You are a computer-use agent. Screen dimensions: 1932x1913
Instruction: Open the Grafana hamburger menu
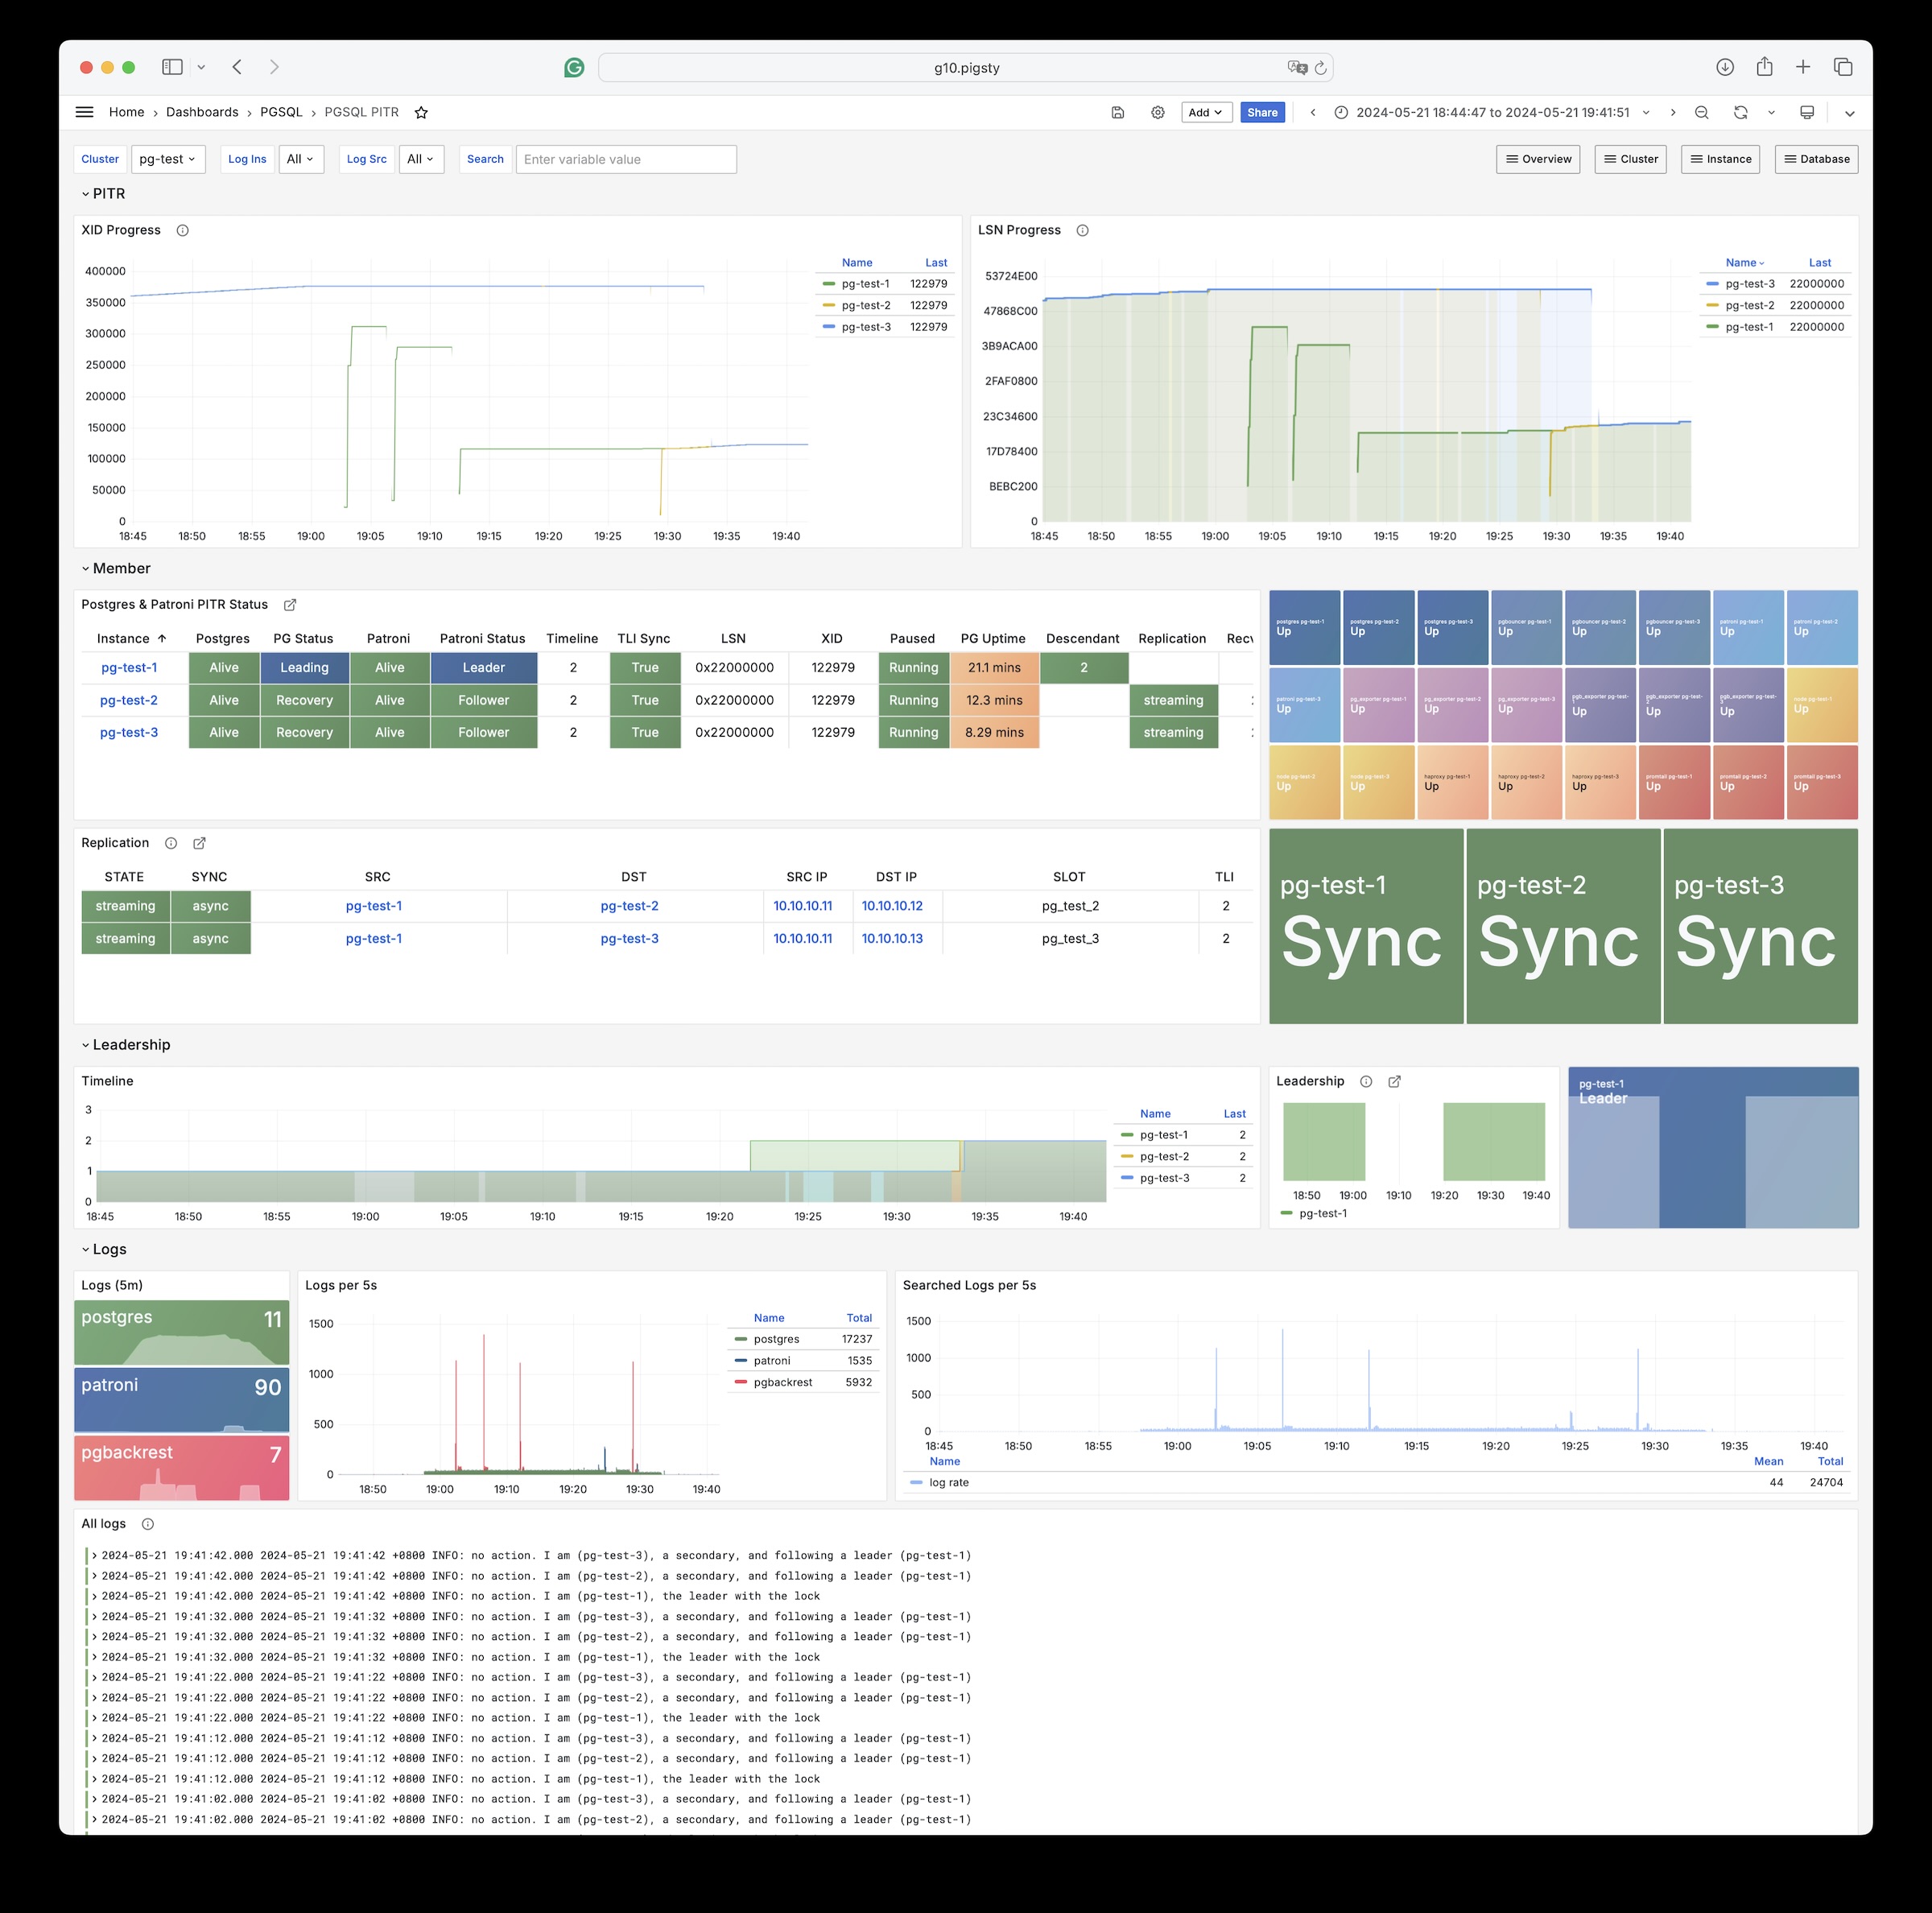coord(84,112)
